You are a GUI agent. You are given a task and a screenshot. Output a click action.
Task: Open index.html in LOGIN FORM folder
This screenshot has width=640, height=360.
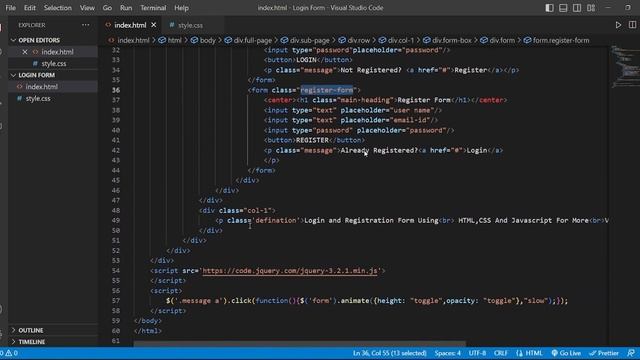point(41,87)
